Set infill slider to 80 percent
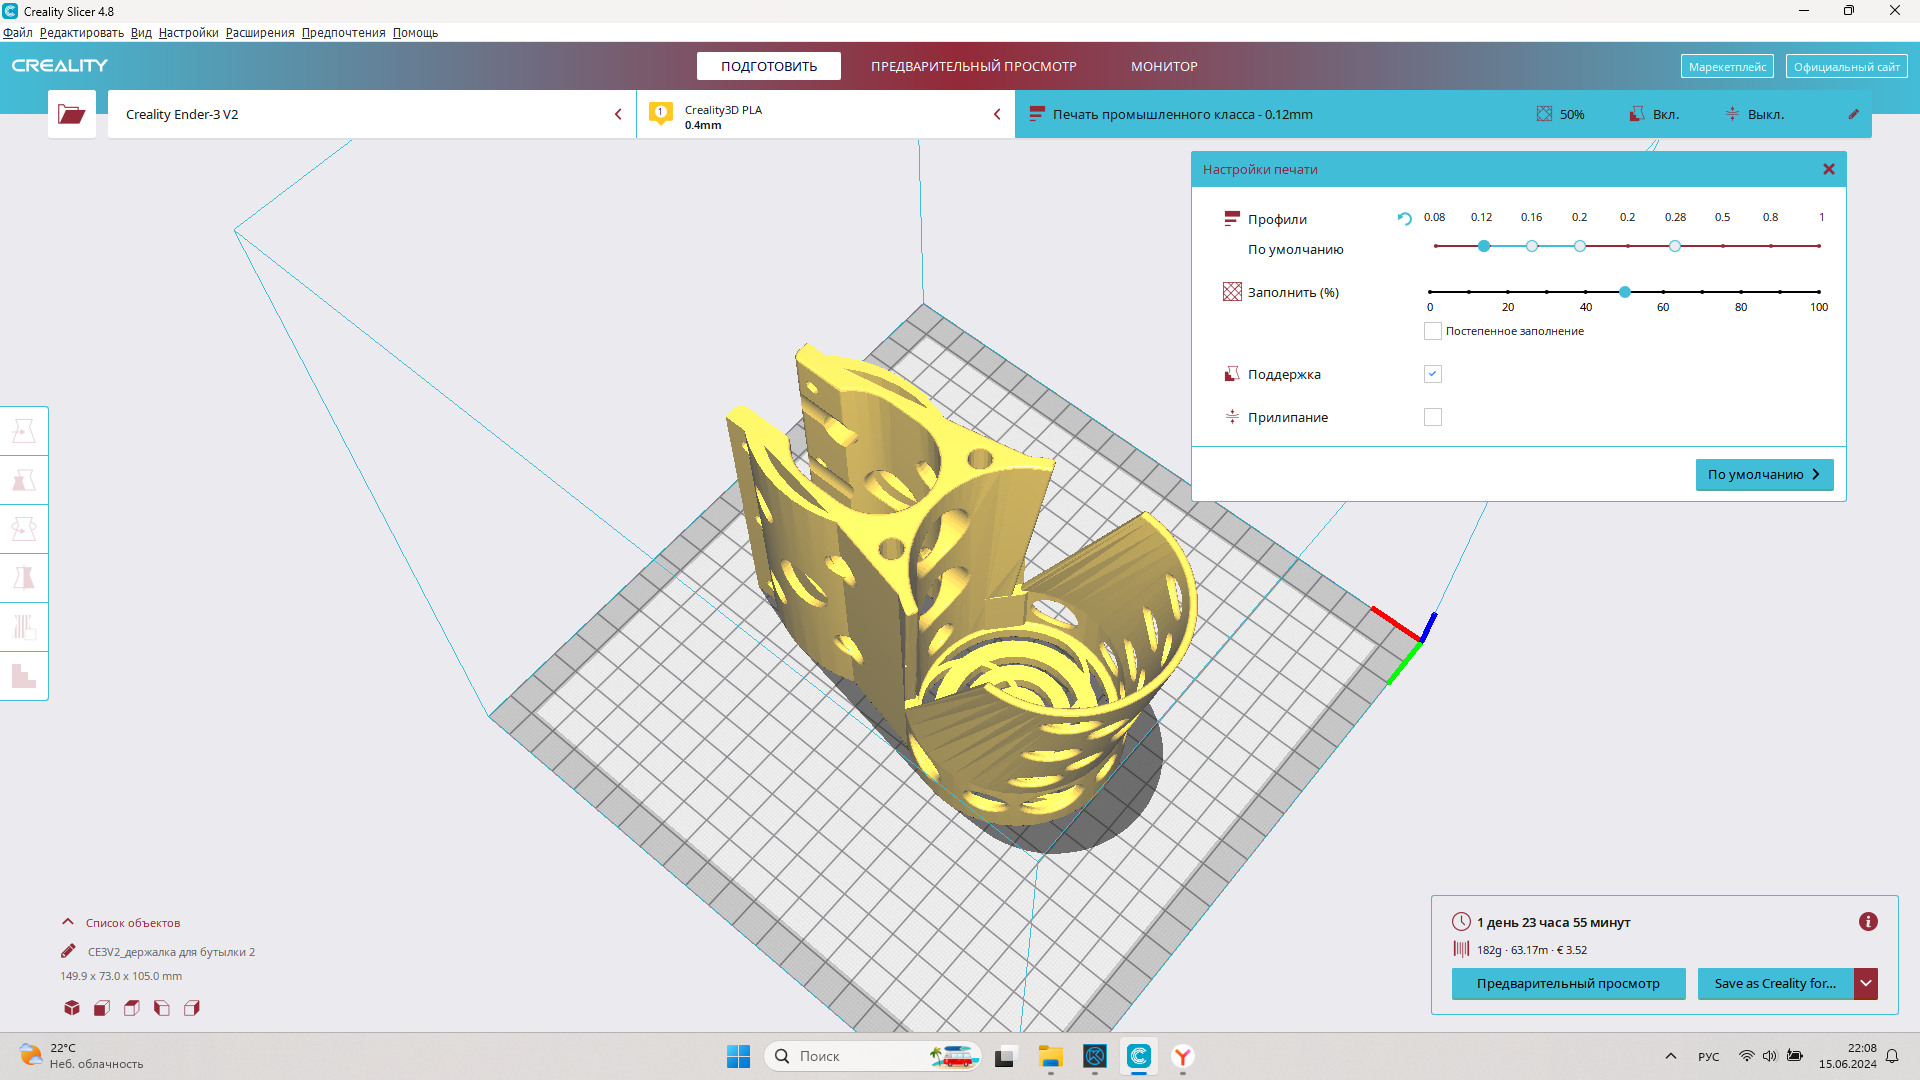 (1741, 292)
